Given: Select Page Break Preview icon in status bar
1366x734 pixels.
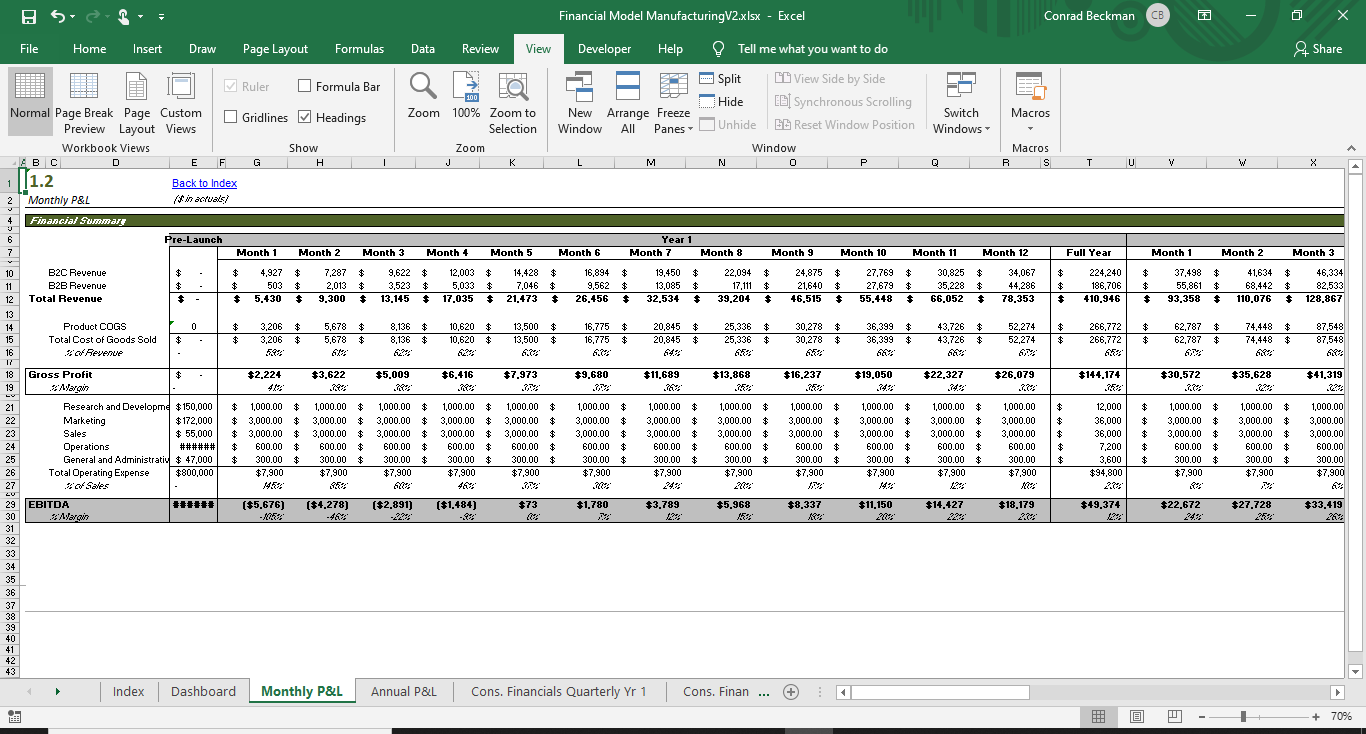Looking at the screenshot, I should click(x=1174, y=716).
